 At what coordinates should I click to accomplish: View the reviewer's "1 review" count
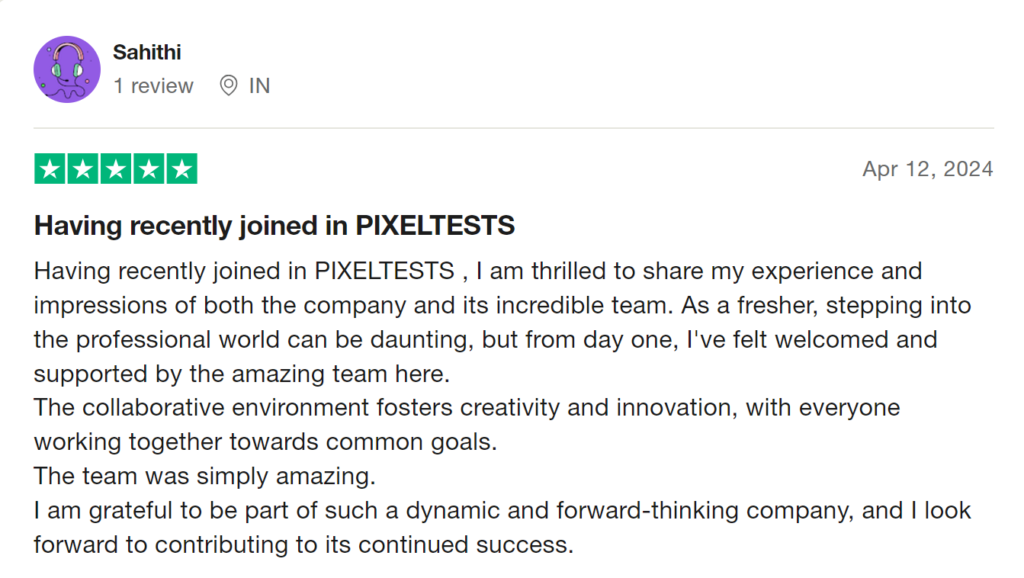tap(153, 86)
